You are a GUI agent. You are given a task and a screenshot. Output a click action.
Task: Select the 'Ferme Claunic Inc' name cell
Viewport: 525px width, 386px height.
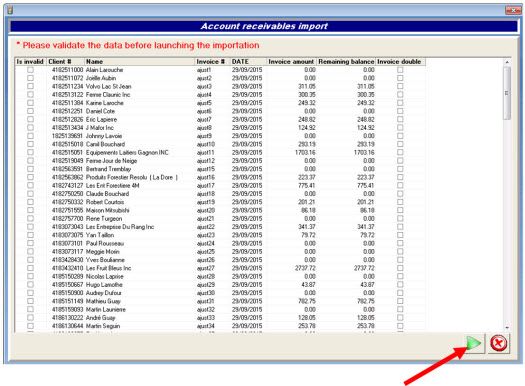[x=108, y=95]
